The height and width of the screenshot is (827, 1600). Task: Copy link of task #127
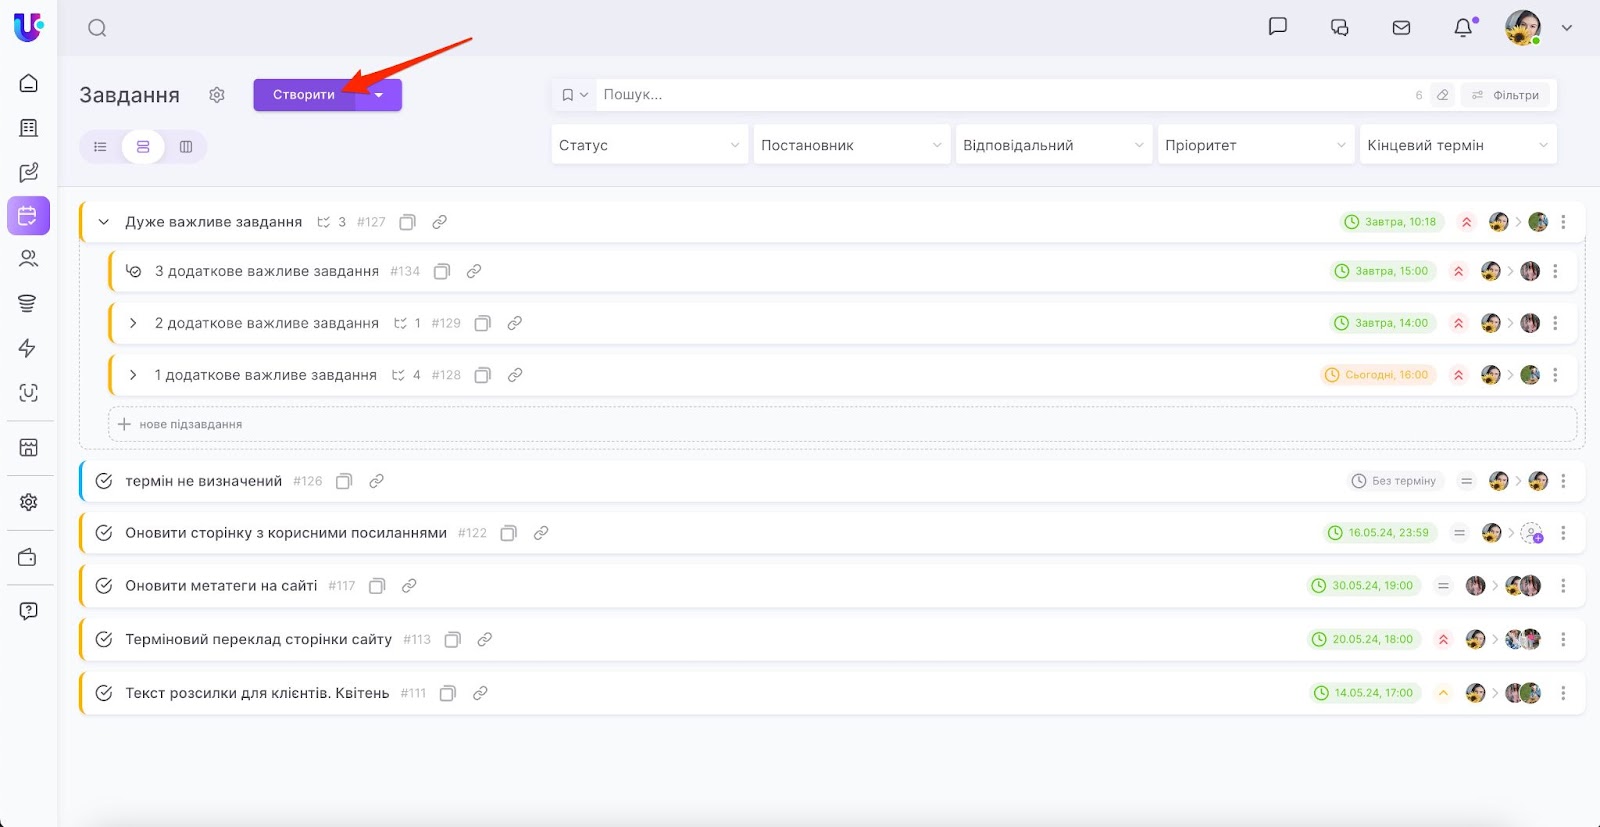pos(439,222)
